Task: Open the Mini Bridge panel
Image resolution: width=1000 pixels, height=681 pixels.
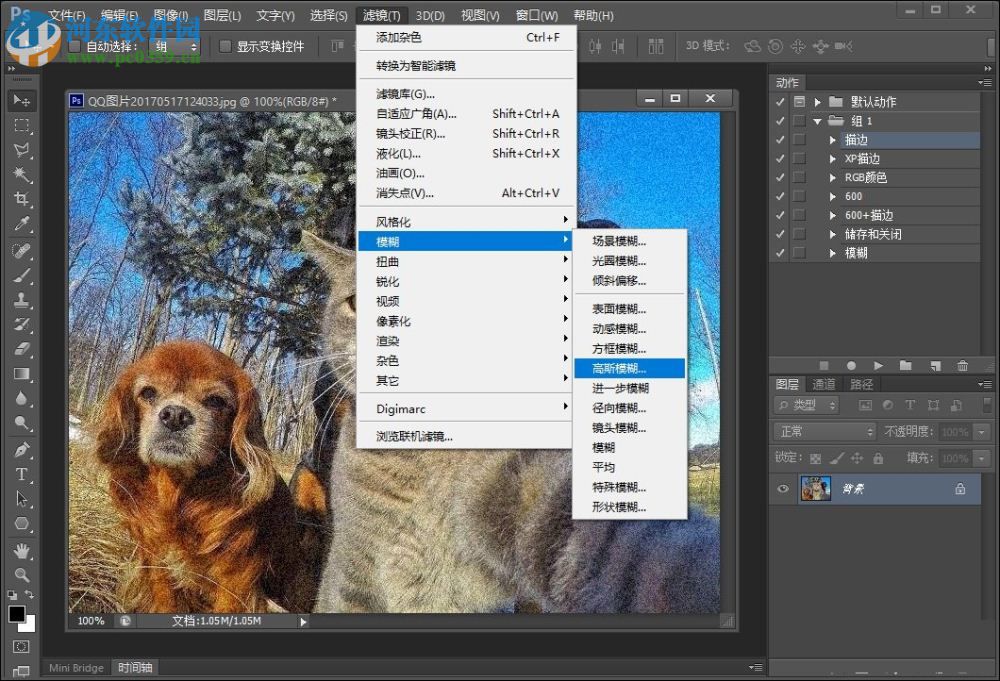Action: [x=76, y=667]
